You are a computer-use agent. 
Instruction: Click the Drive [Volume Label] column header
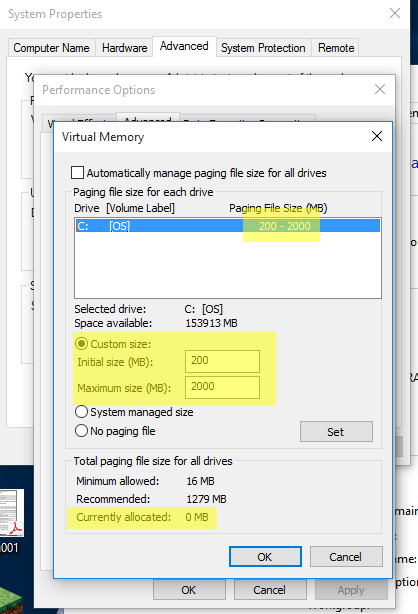124,208
